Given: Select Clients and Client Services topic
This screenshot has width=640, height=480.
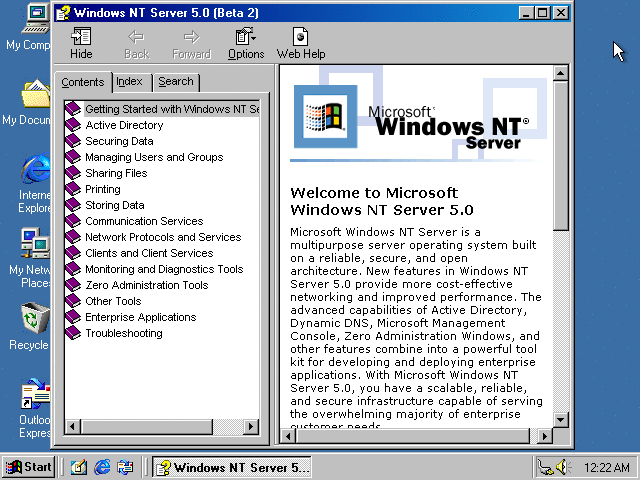Looking at the screenshot, I should 149,253.
